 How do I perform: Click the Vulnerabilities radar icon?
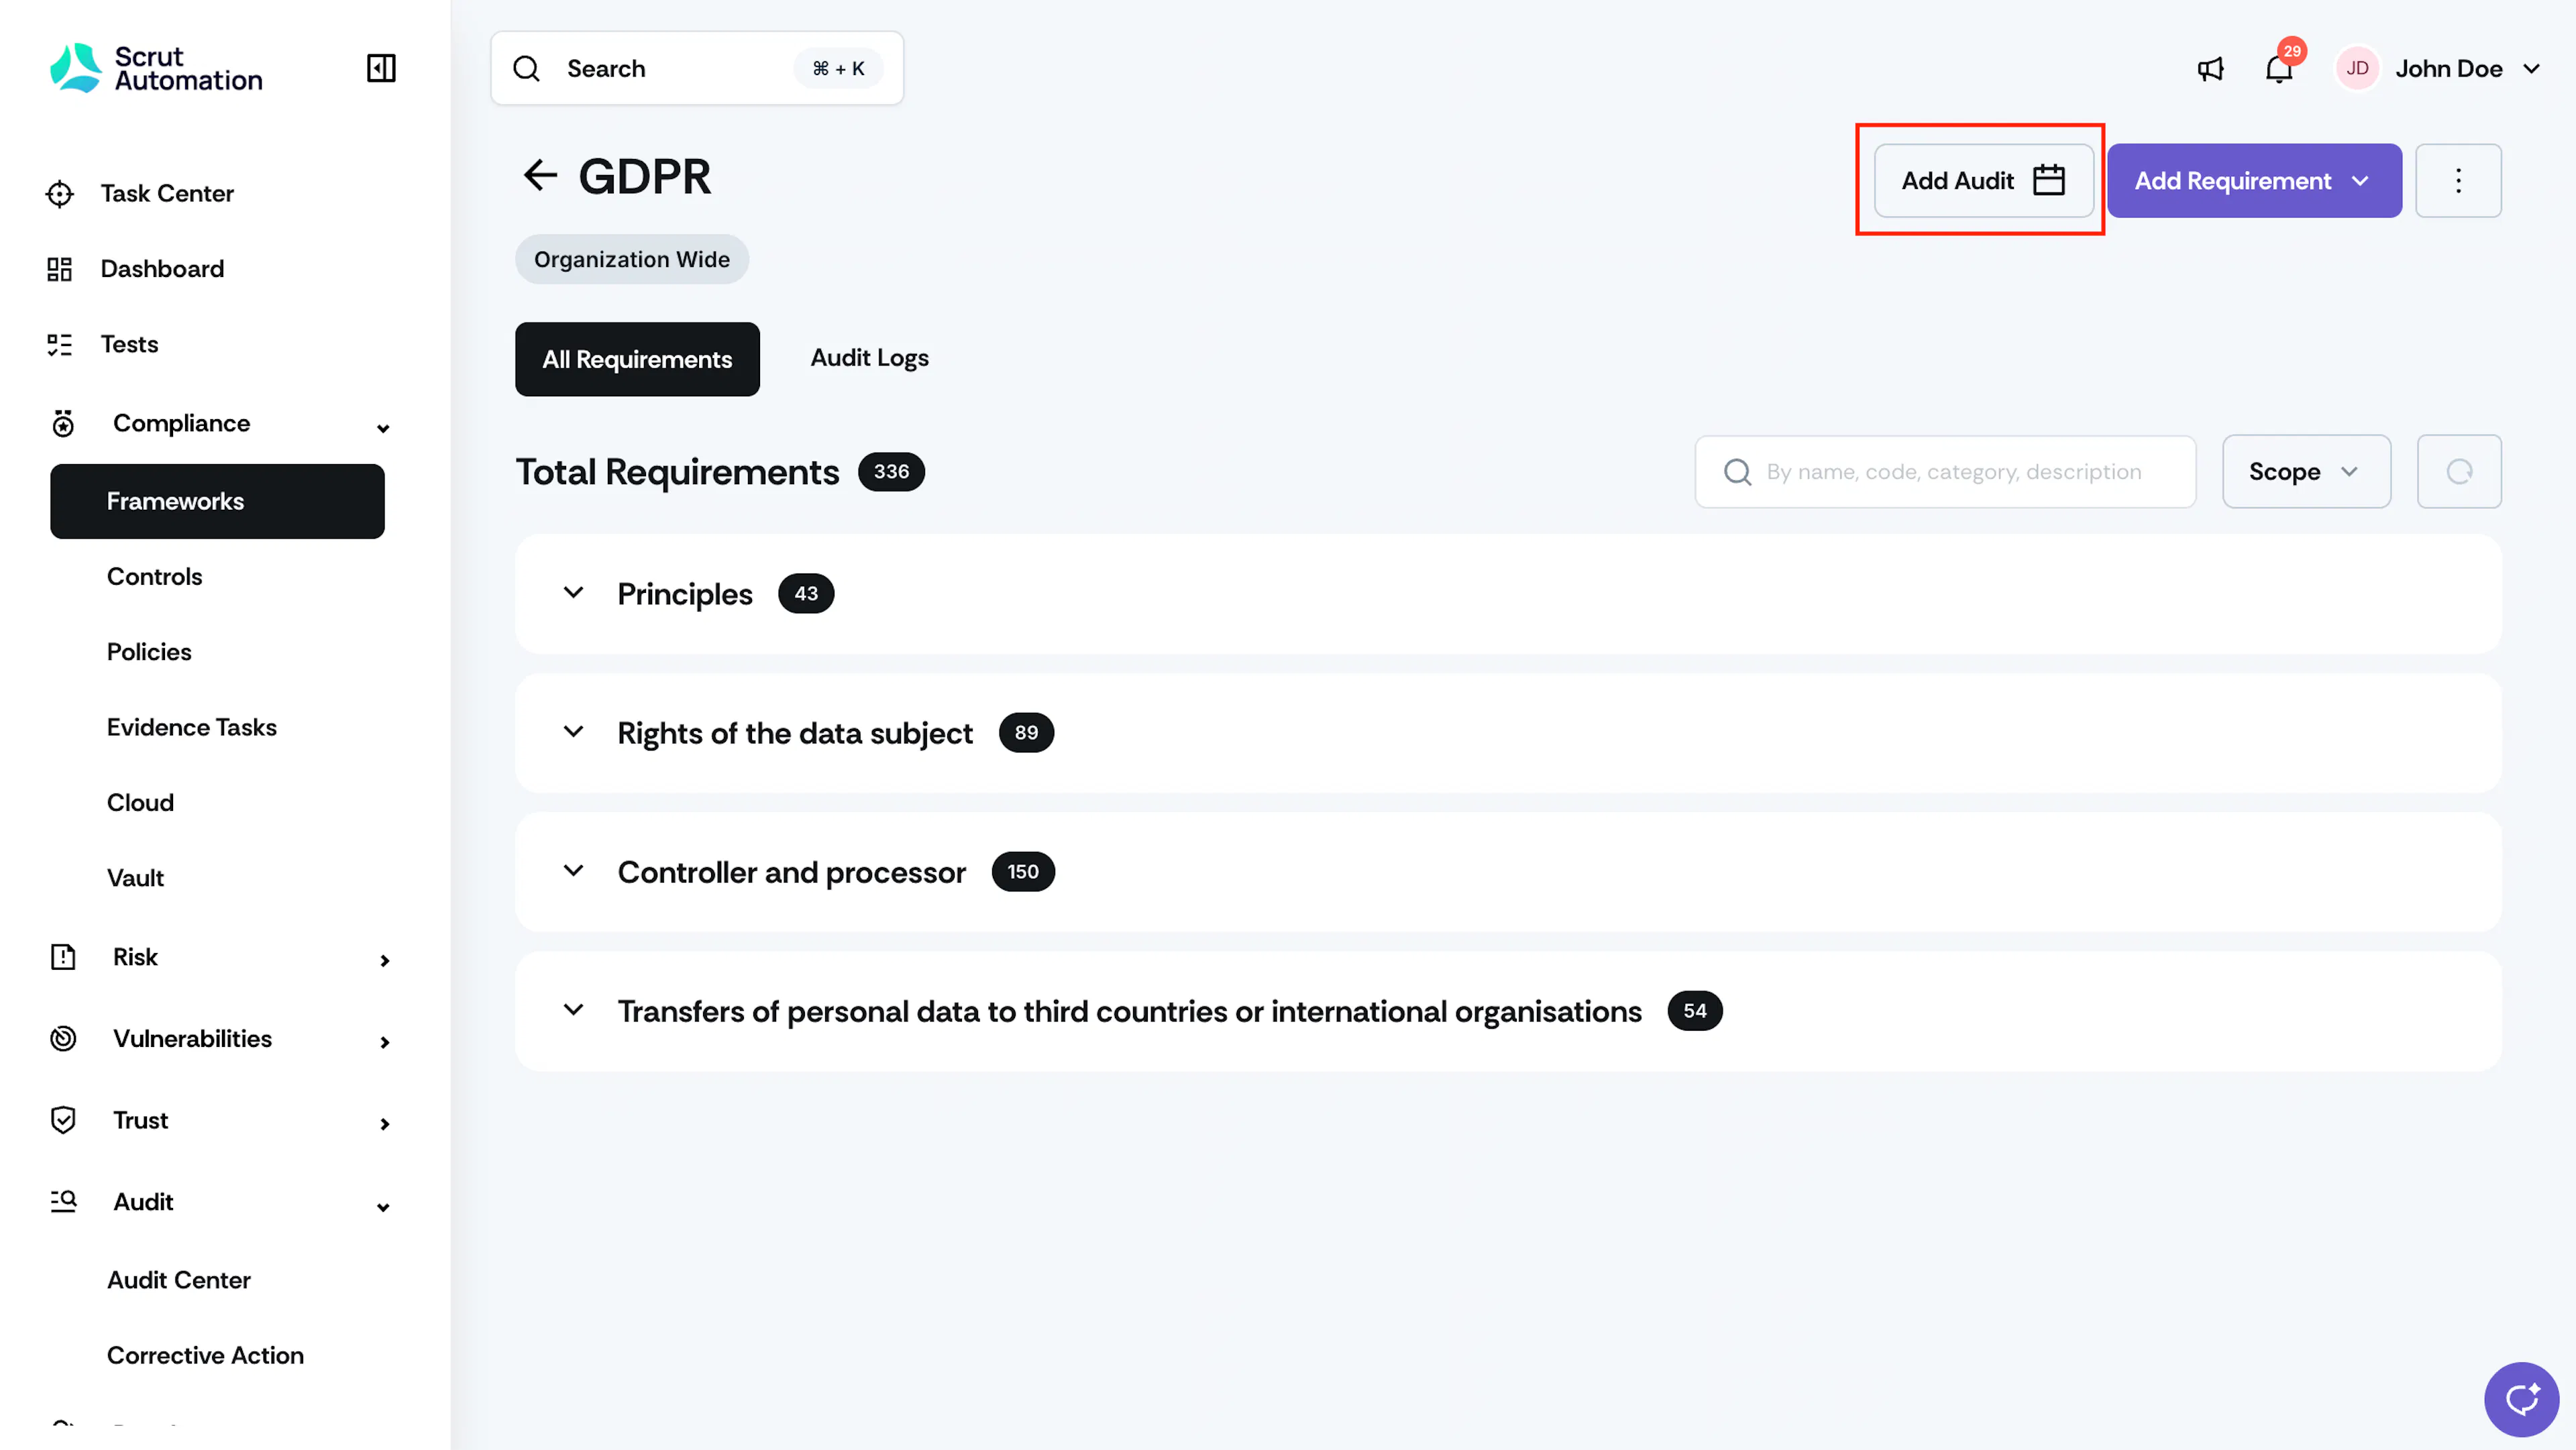[x=63, y=1039]
